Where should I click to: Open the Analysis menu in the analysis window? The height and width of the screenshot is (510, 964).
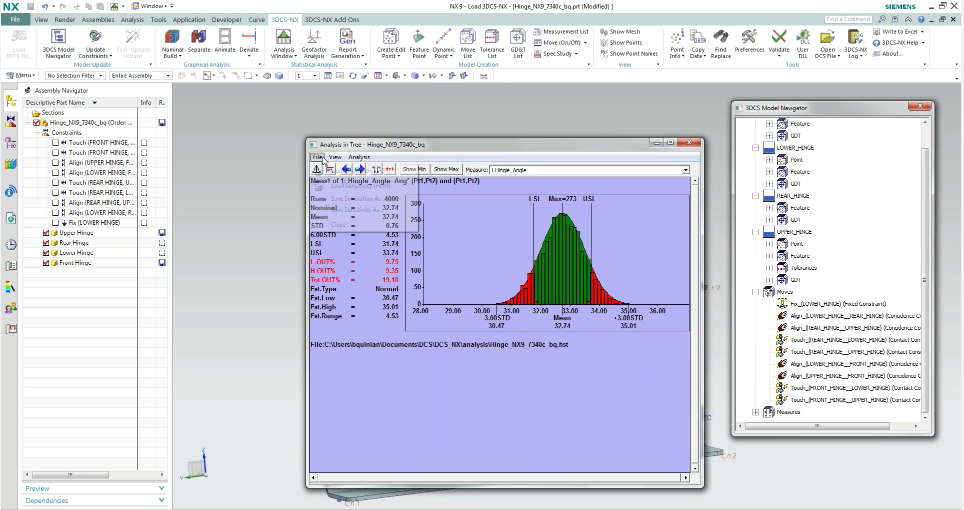359,157
